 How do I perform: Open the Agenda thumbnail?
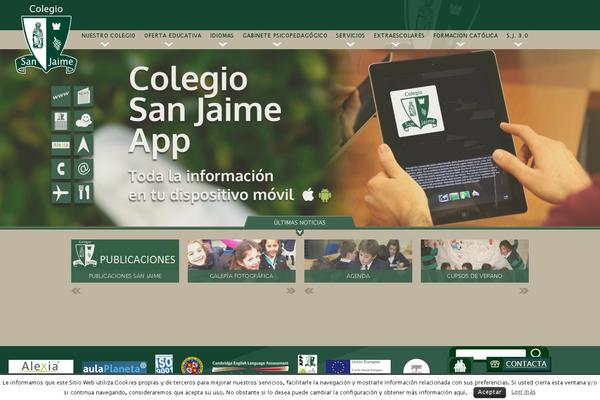(x=358, y=261)
